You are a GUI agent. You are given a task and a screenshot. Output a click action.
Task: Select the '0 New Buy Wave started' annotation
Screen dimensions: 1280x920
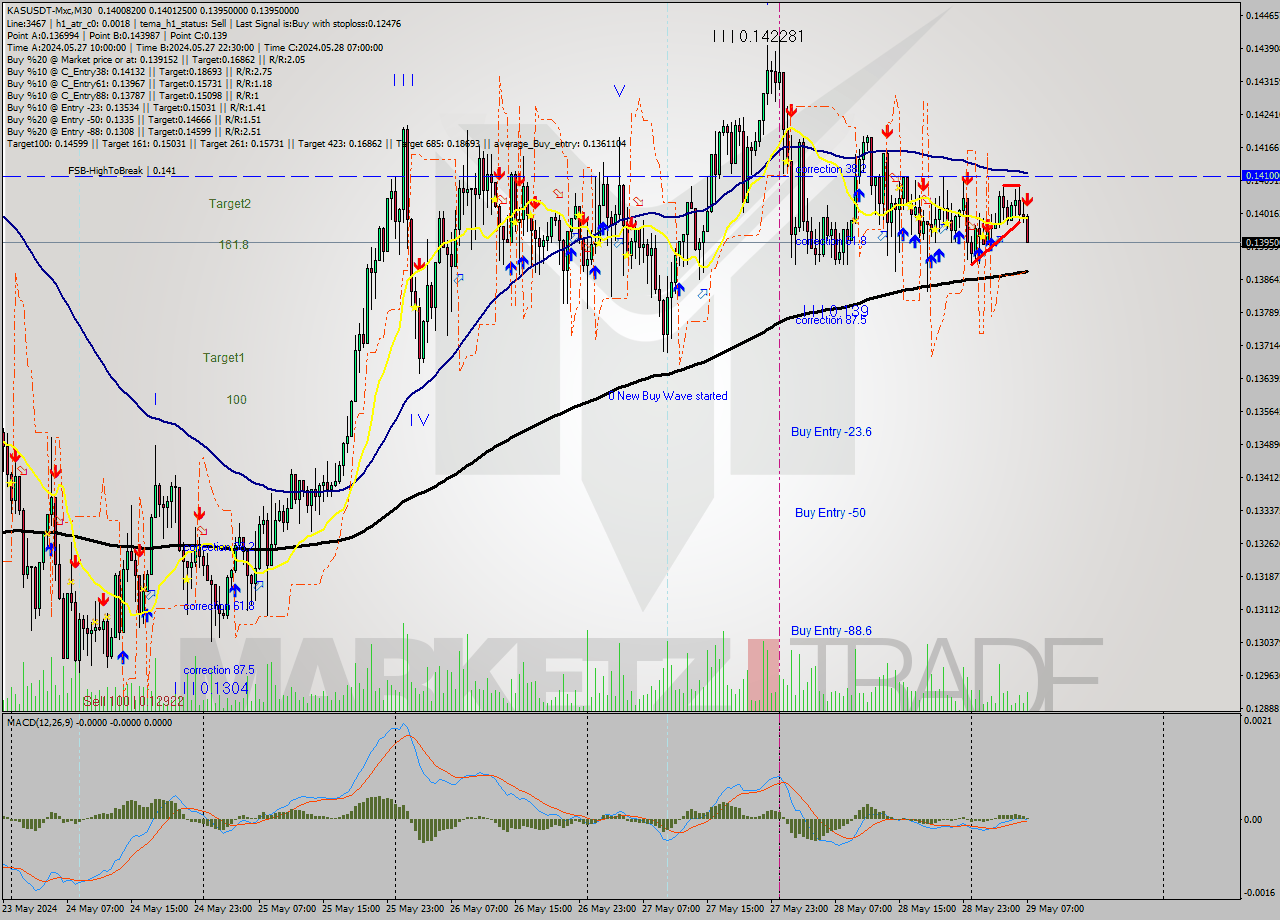668,396
